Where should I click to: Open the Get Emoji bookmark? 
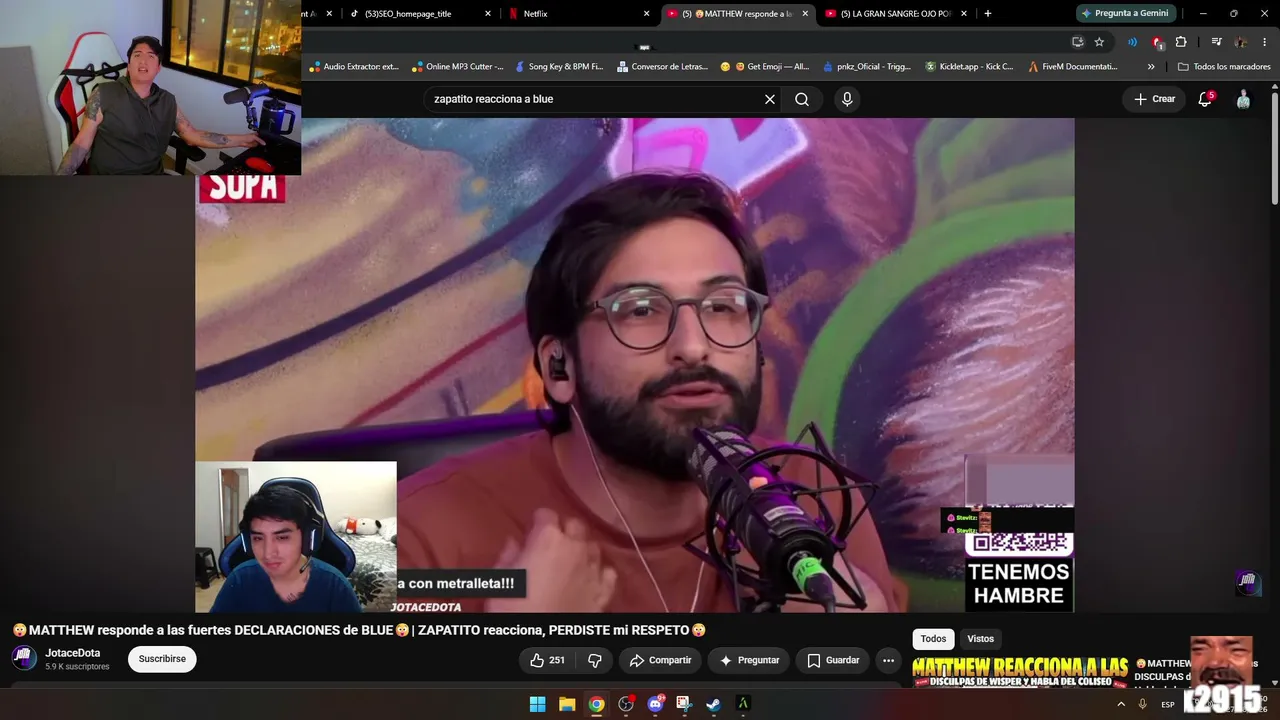pos(765,67)
